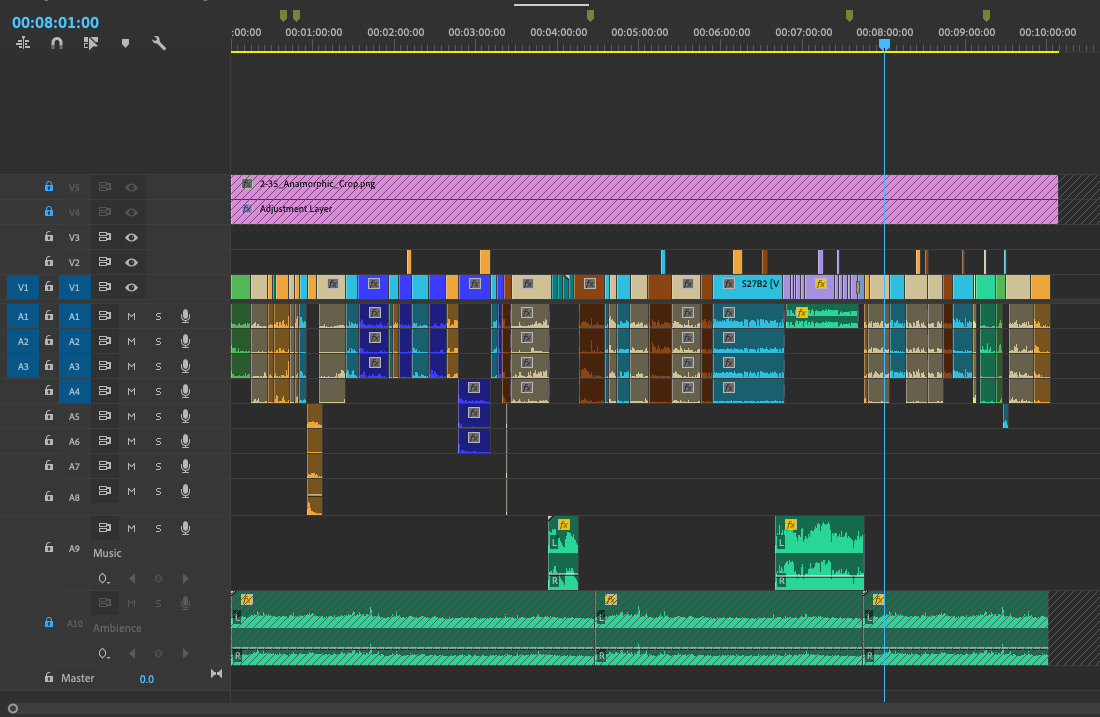This screenshot has height=717, width=1100.
Task: Open Timeline Display Settings wrench
Action: click(158, 43)
